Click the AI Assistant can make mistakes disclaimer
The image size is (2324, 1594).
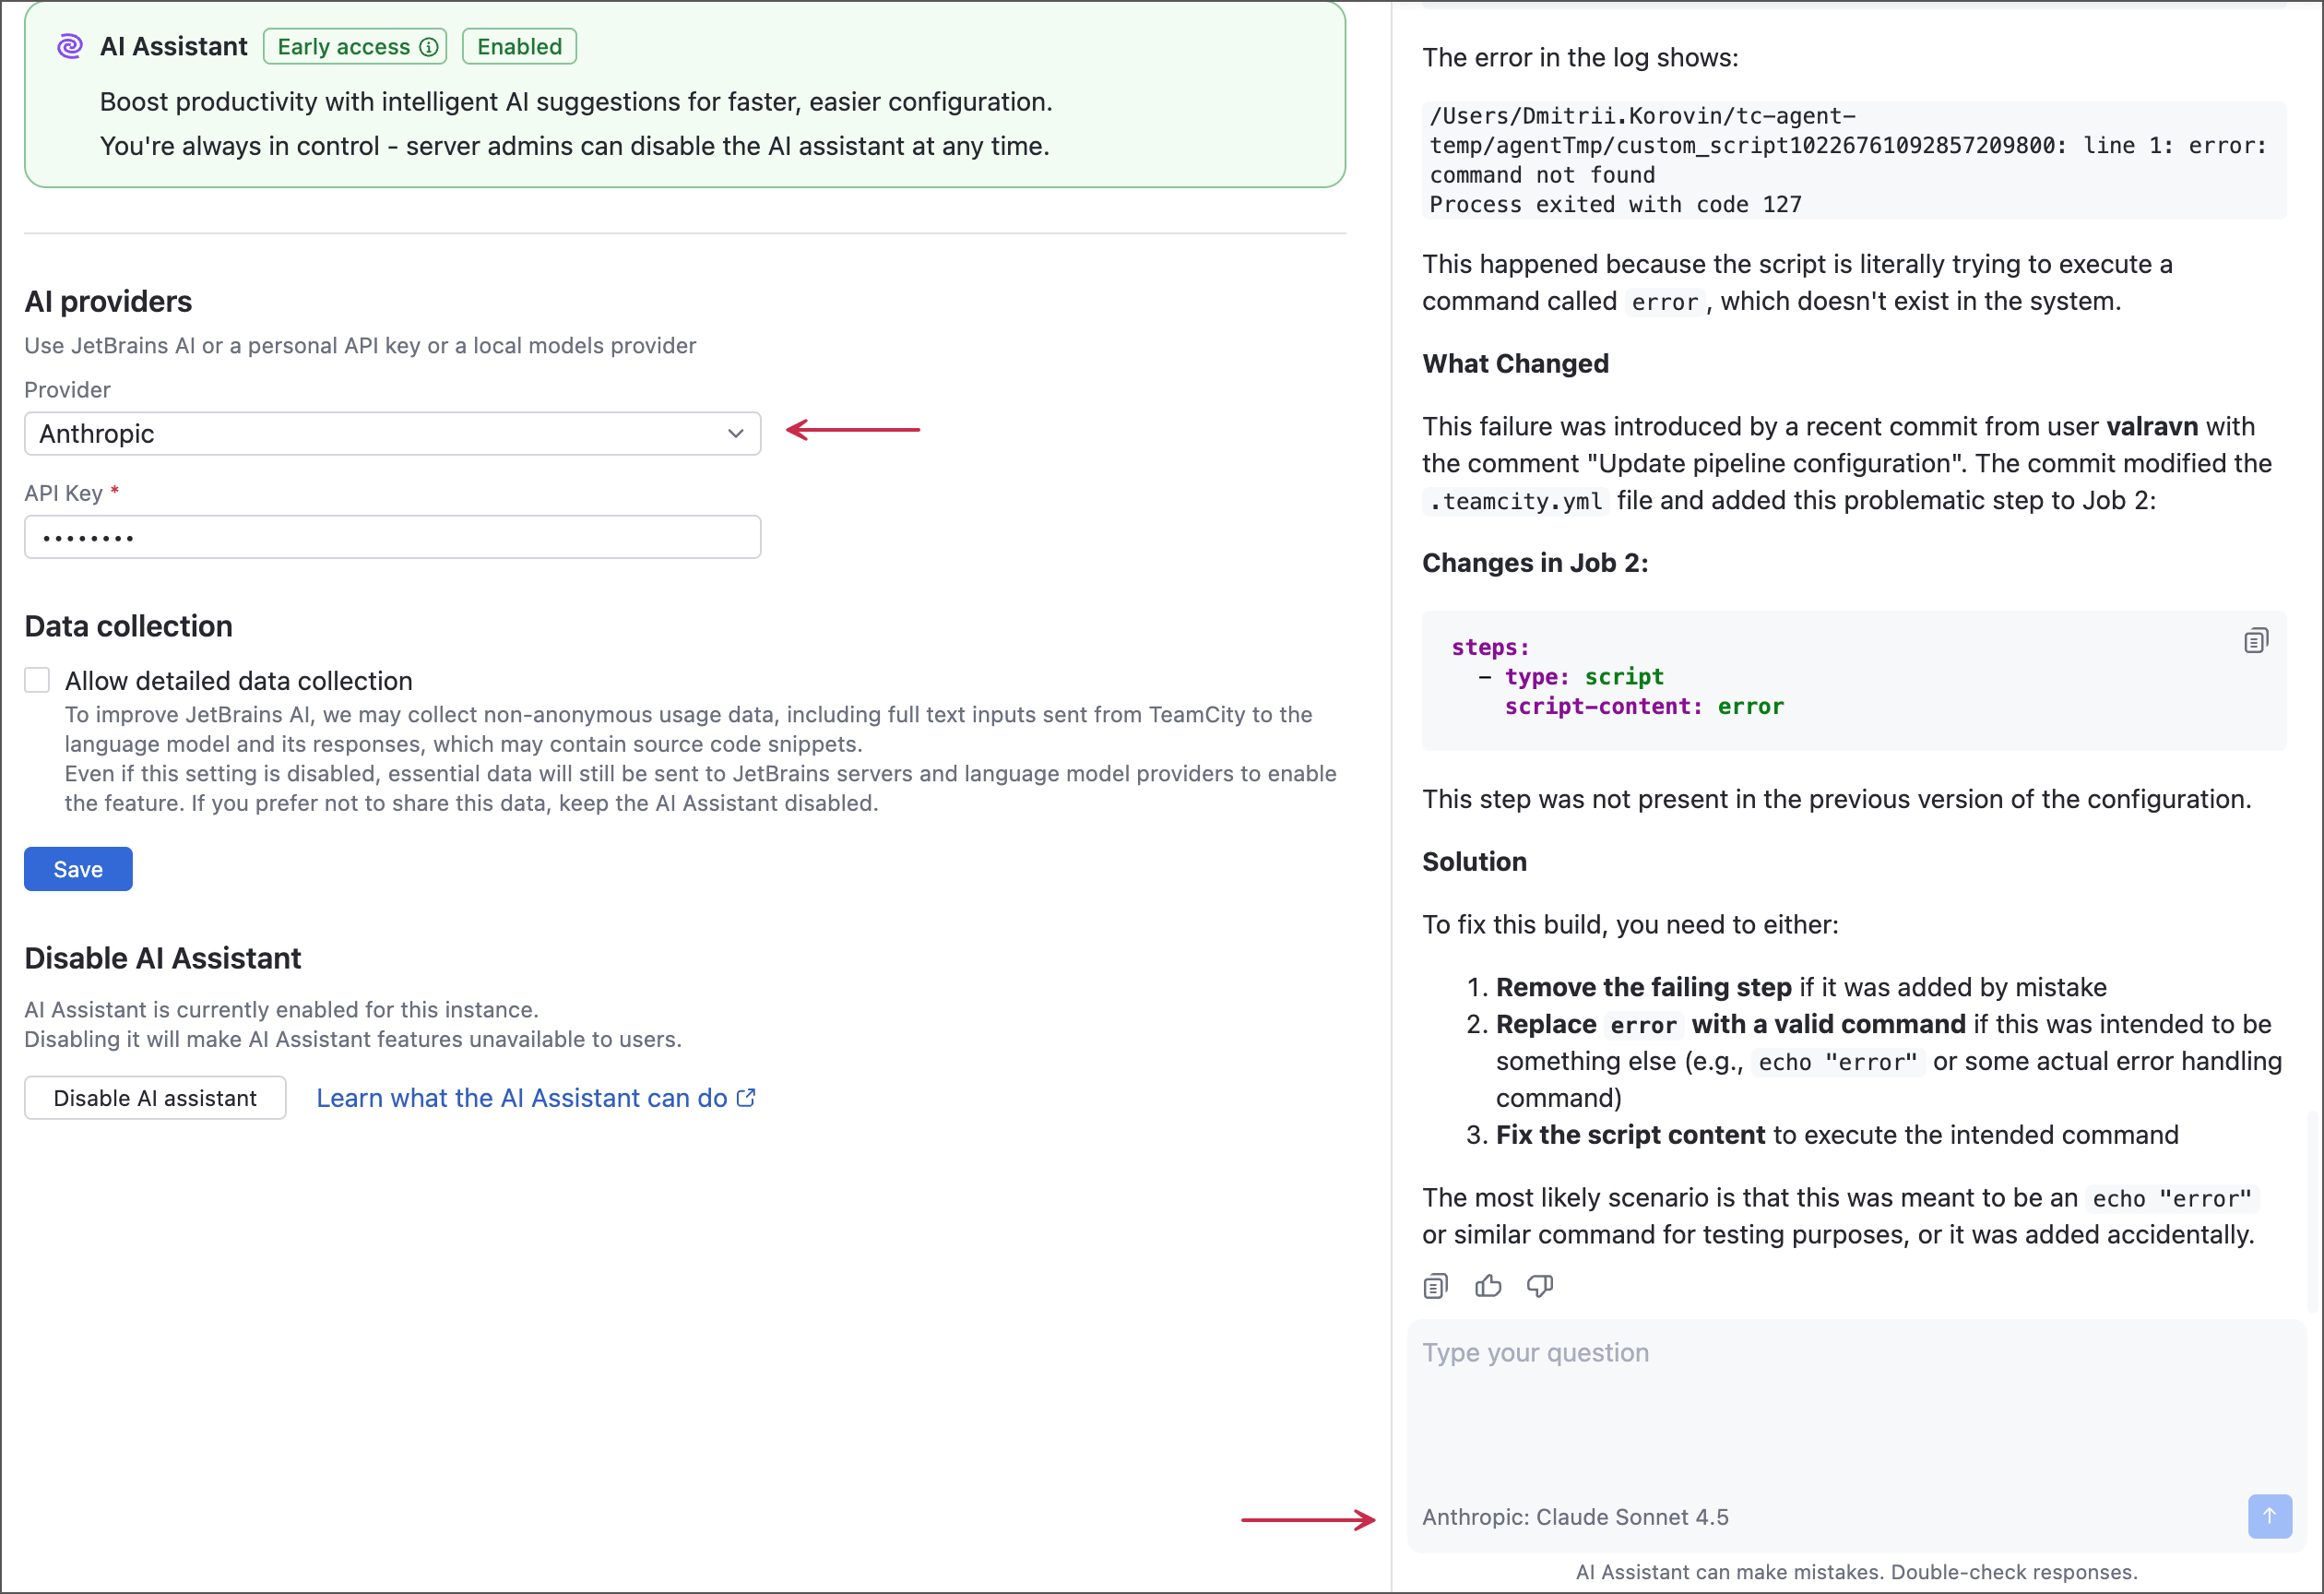click(x=1856, y=1572)
